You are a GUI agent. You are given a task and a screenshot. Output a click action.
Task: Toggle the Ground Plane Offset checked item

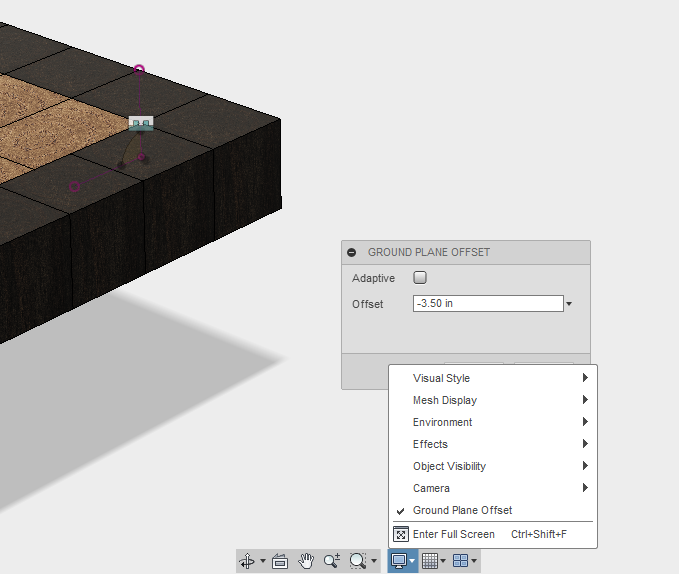point(462,510)
